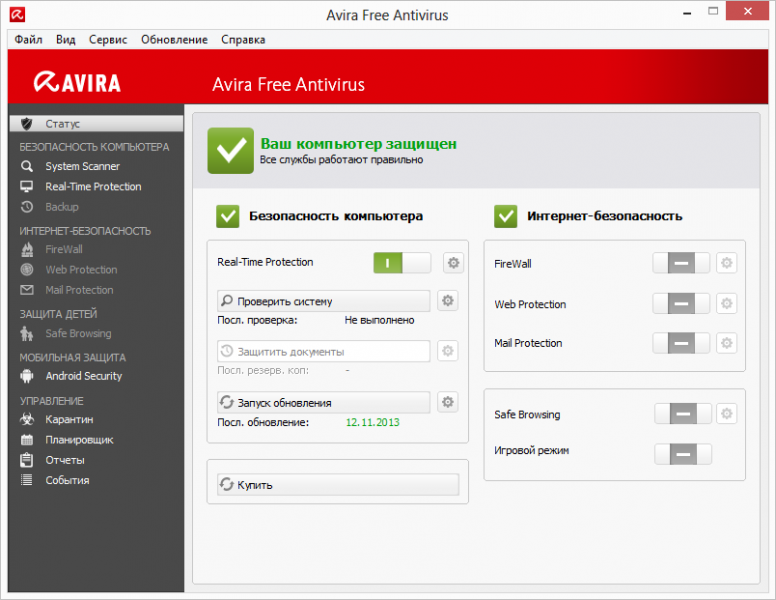The image size is (776, 600).
Task: Open the Справка menu
Action: coord(243,40)
